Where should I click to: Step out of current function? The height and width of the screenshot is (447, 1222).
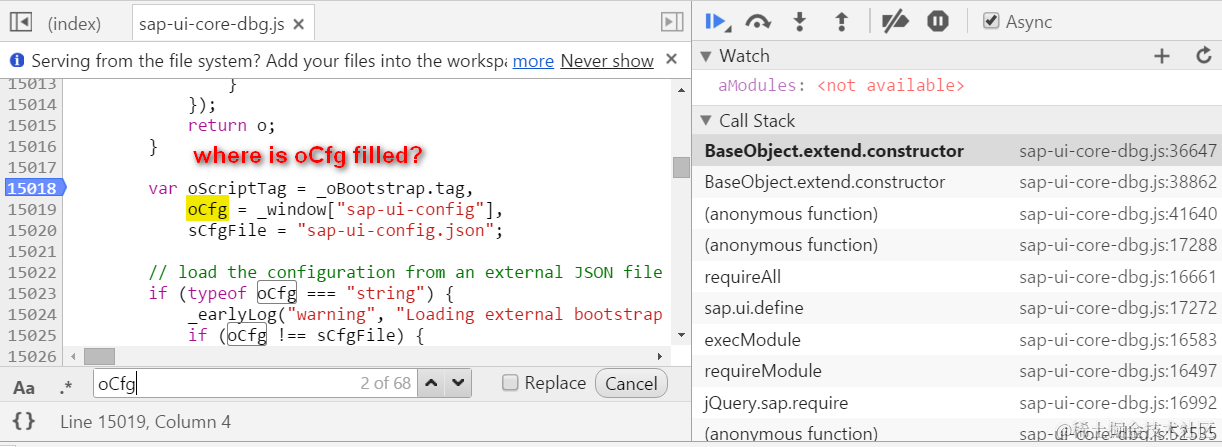coord(841,21)
